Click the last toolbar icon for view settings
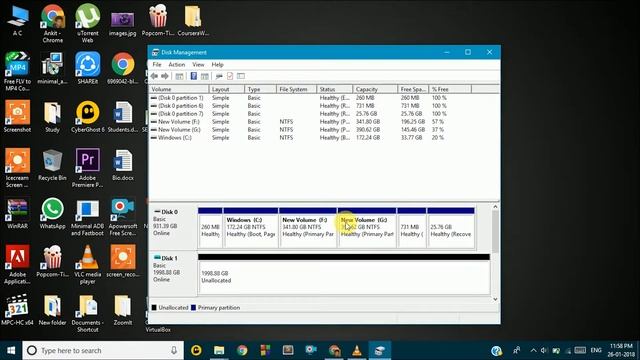Screen dimensions: 640x360 click(241, 76)
